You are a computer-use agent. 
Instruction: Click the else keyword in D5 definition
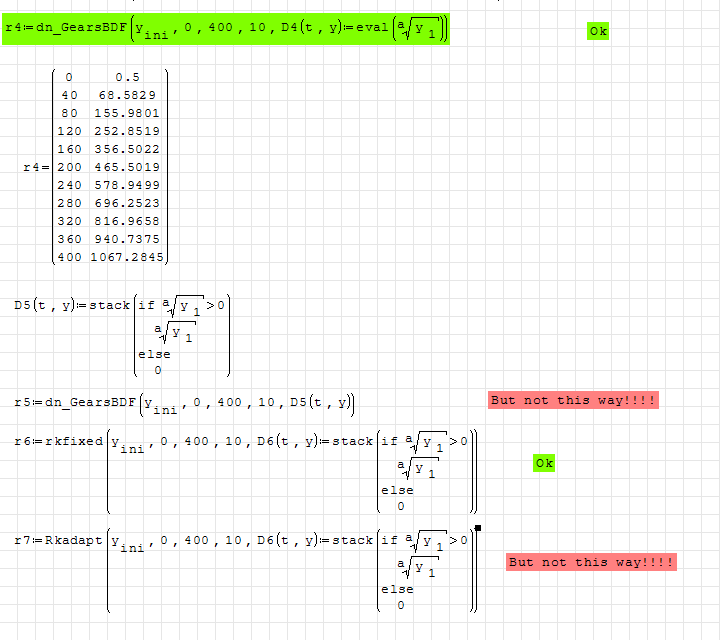click(x=153, y=353)
